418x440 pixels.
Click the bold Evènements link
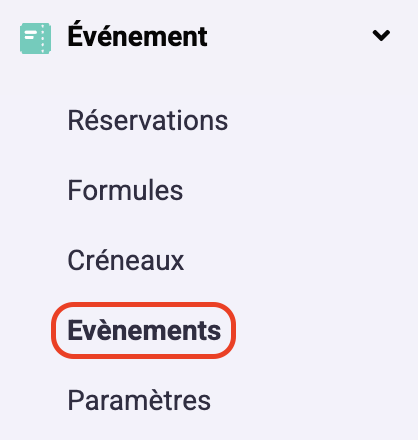pyautogui.click(x=144, y=330)
